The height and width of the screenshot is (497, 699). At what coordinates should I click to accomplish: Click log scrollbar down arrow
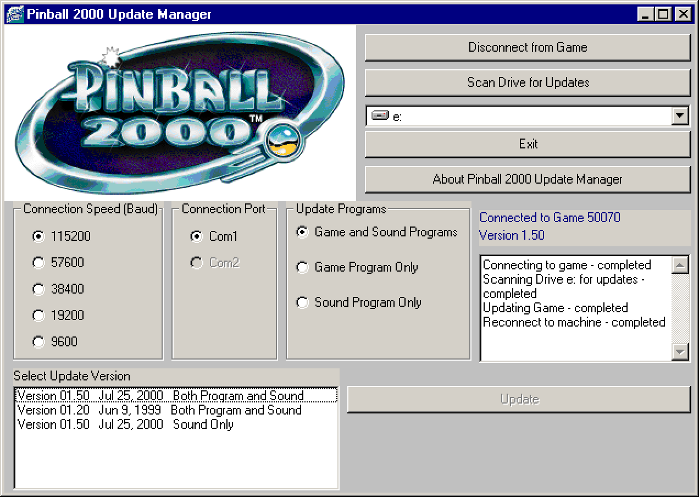(x=680, y=352)
